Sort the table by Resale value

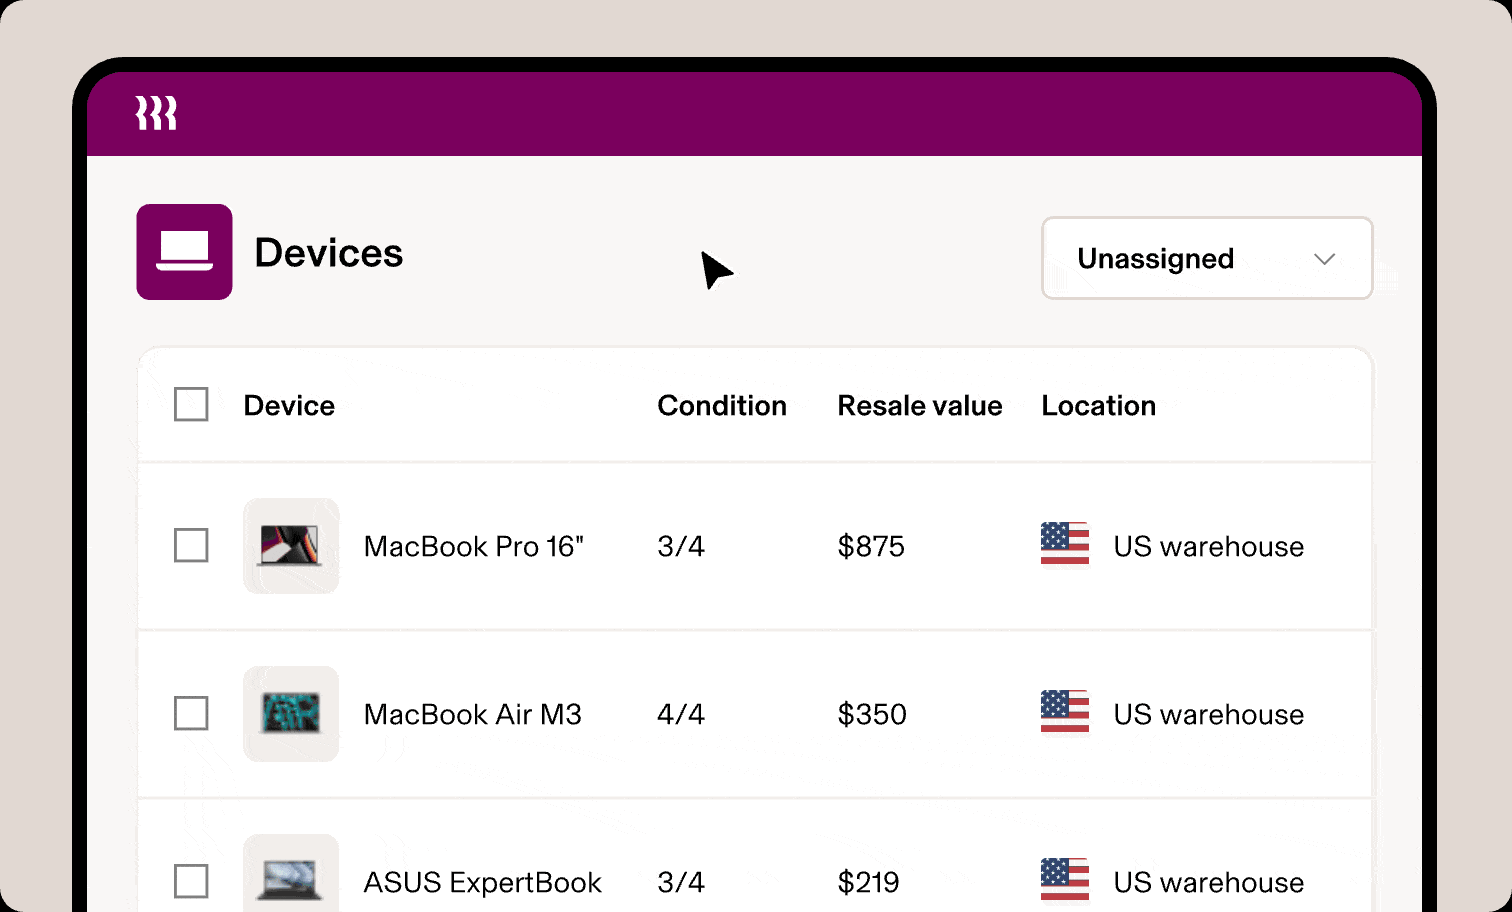click(x=920, y=405)
